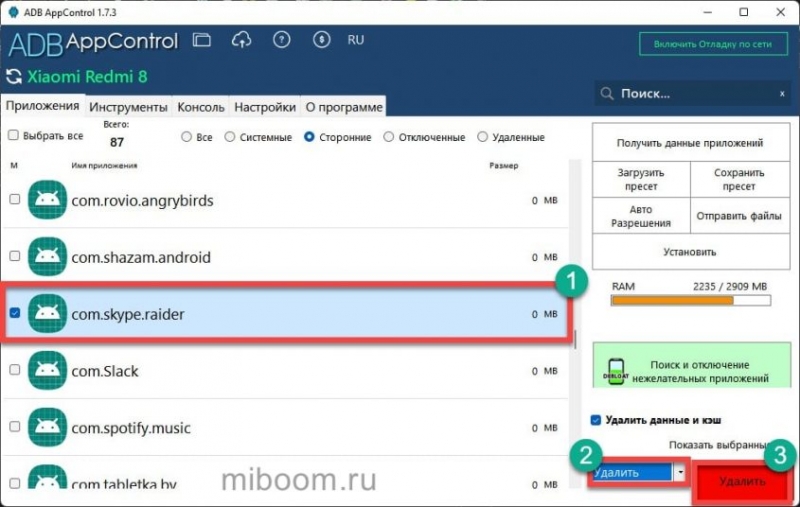Image resolution: width=800 pixels, height=507 pixels.
Task: Click the Xiaomi Redmi 8 device name
Action: pos(87,77)
